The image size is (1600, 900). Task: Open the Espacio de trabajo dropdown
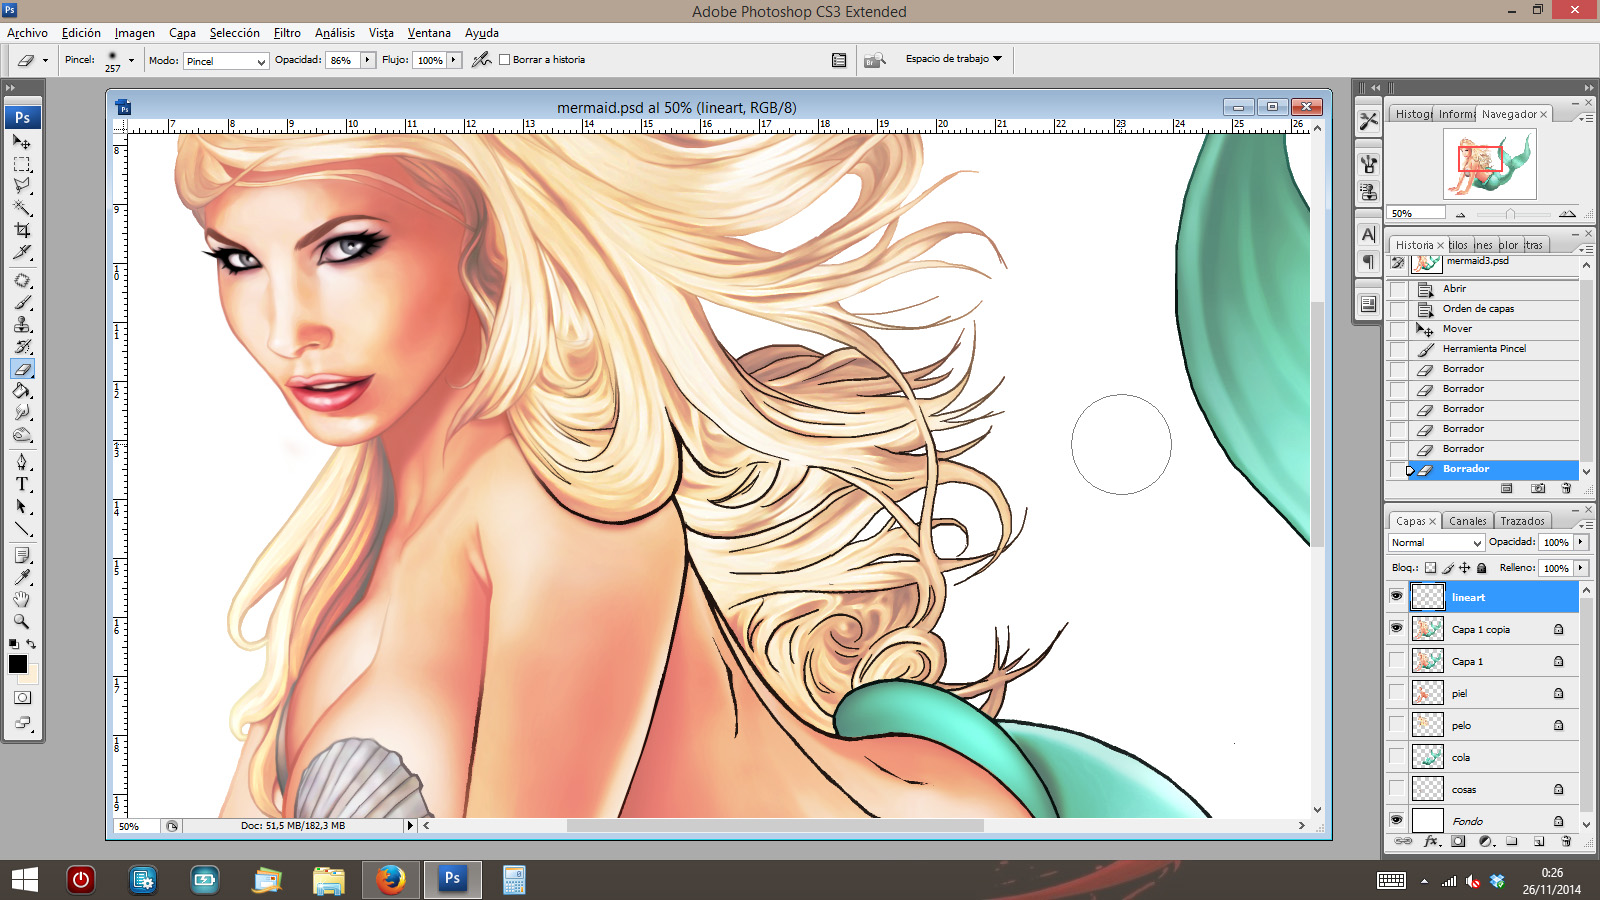click(x=954, y=59)
